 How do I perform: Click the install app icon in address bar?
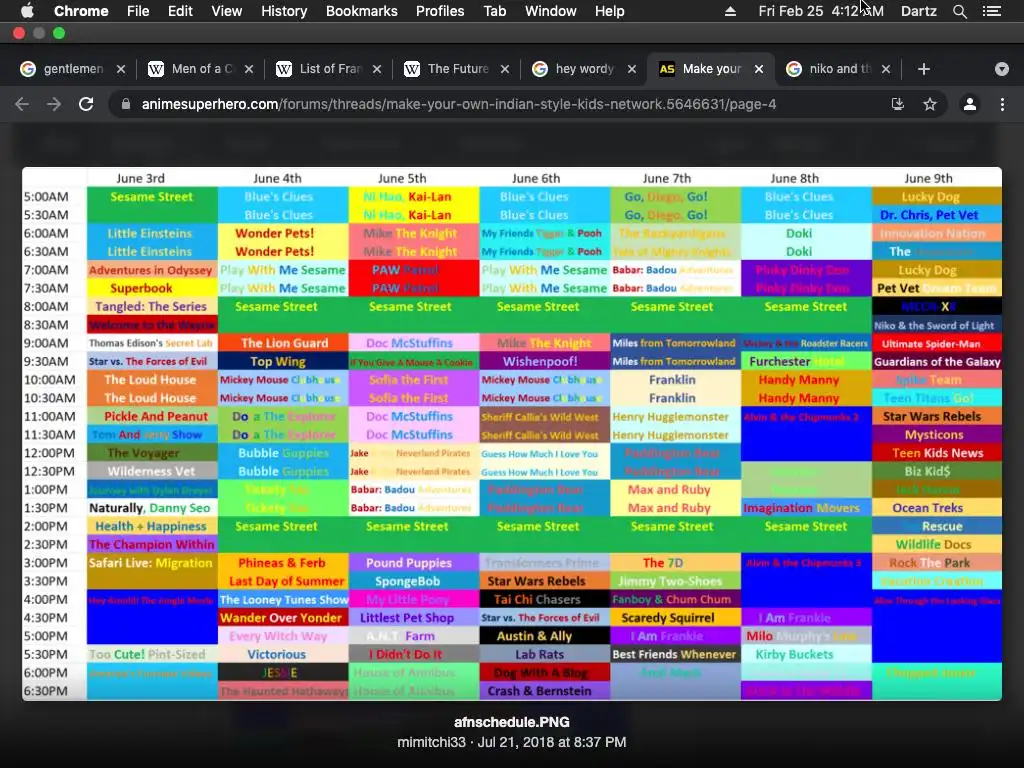898,104
